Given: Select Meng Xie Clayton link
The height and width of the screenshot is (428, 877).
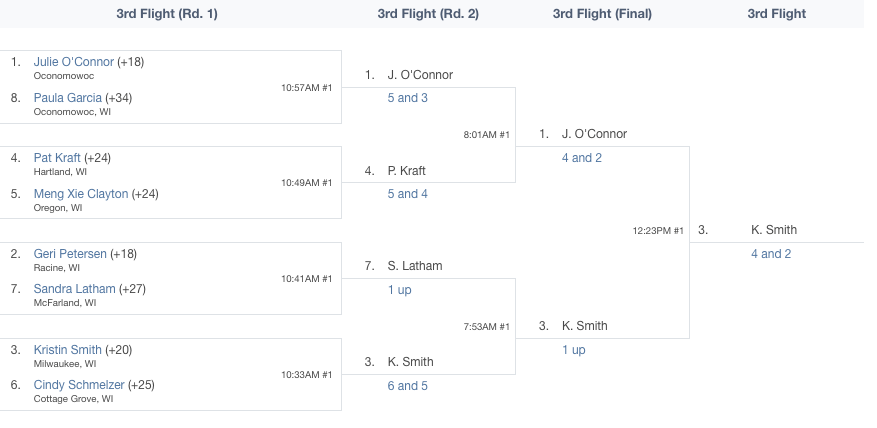Looking at the screenshot, I should tap(81, 194).
